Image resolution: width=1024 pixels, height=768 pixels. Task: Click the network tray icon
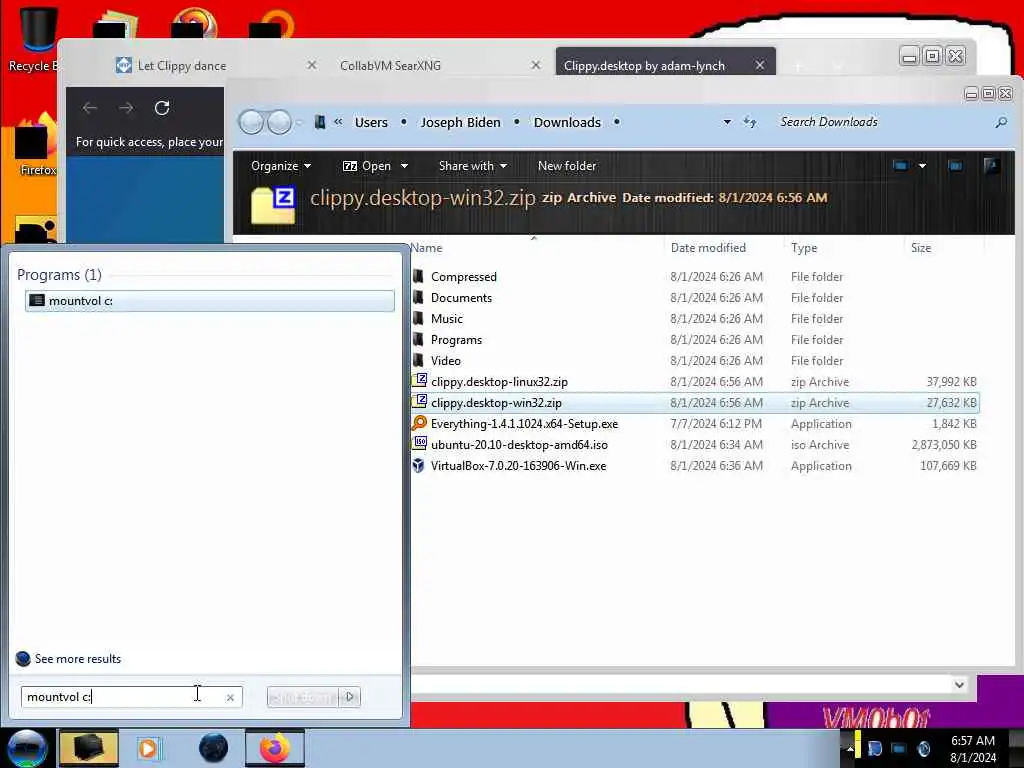(899, 749)
